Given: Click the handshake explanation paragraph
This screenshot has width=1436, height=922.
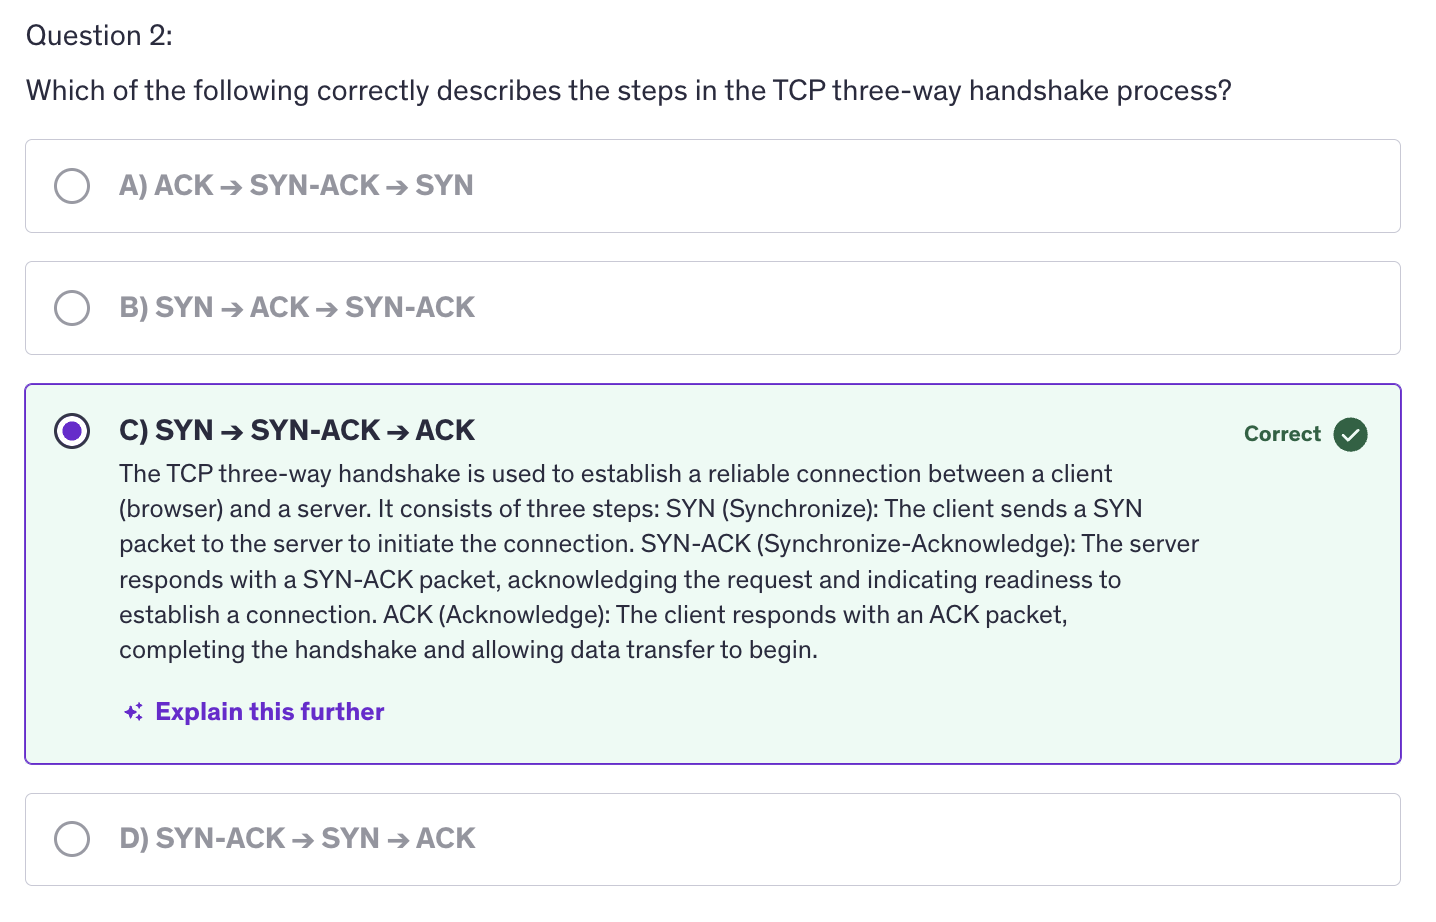Looking at the screenshot, I should (659, 562).
